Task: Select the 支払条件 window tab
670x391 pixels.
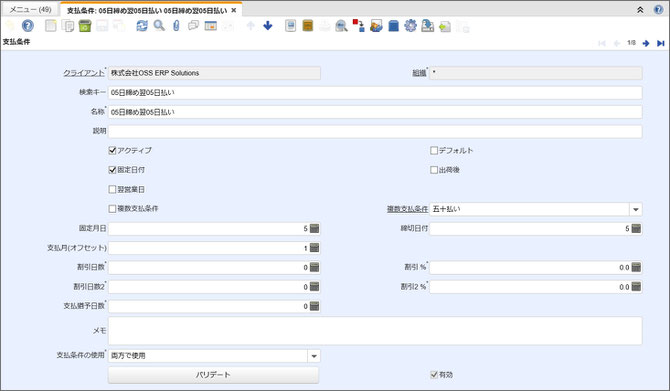Action: tap(147, 10)
